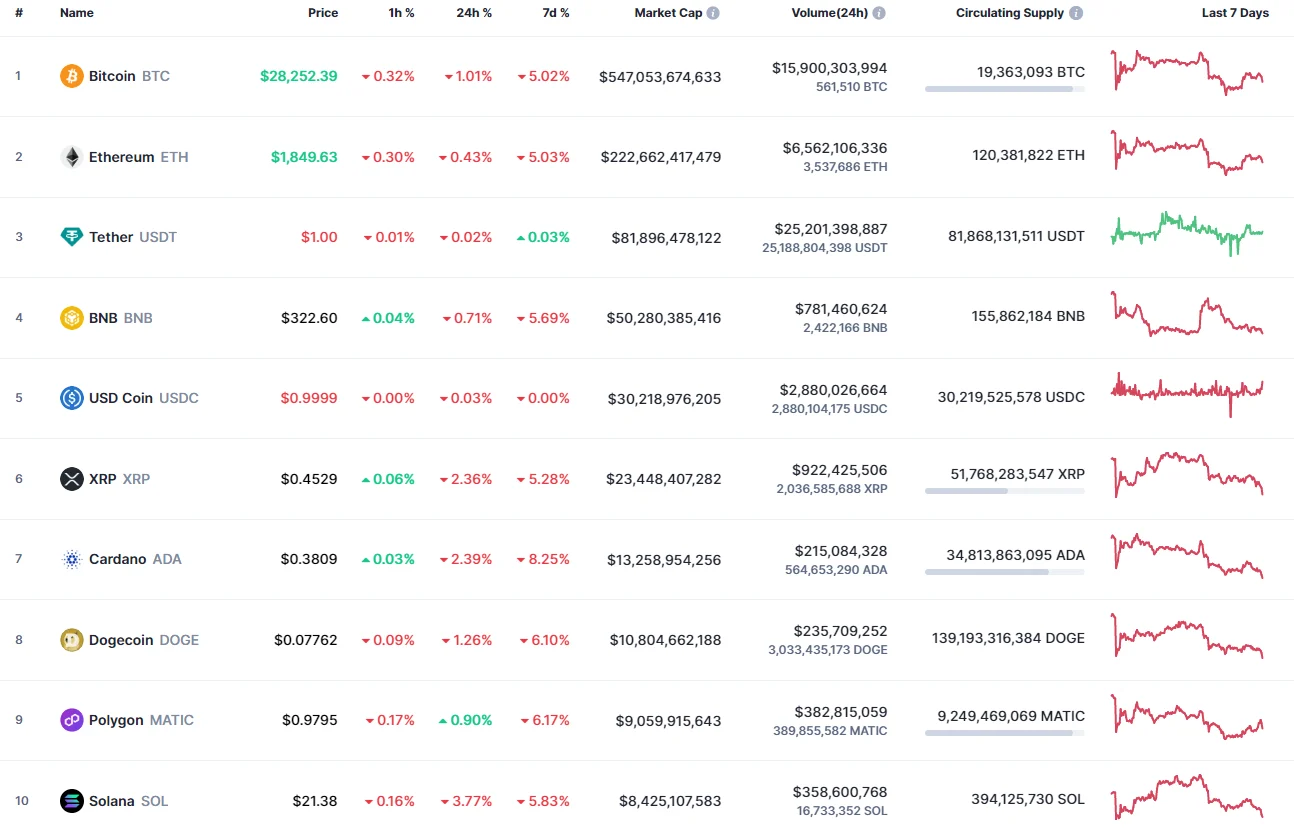Click the Tether 7-day green sparkline chart

[x=1186, y=235]
